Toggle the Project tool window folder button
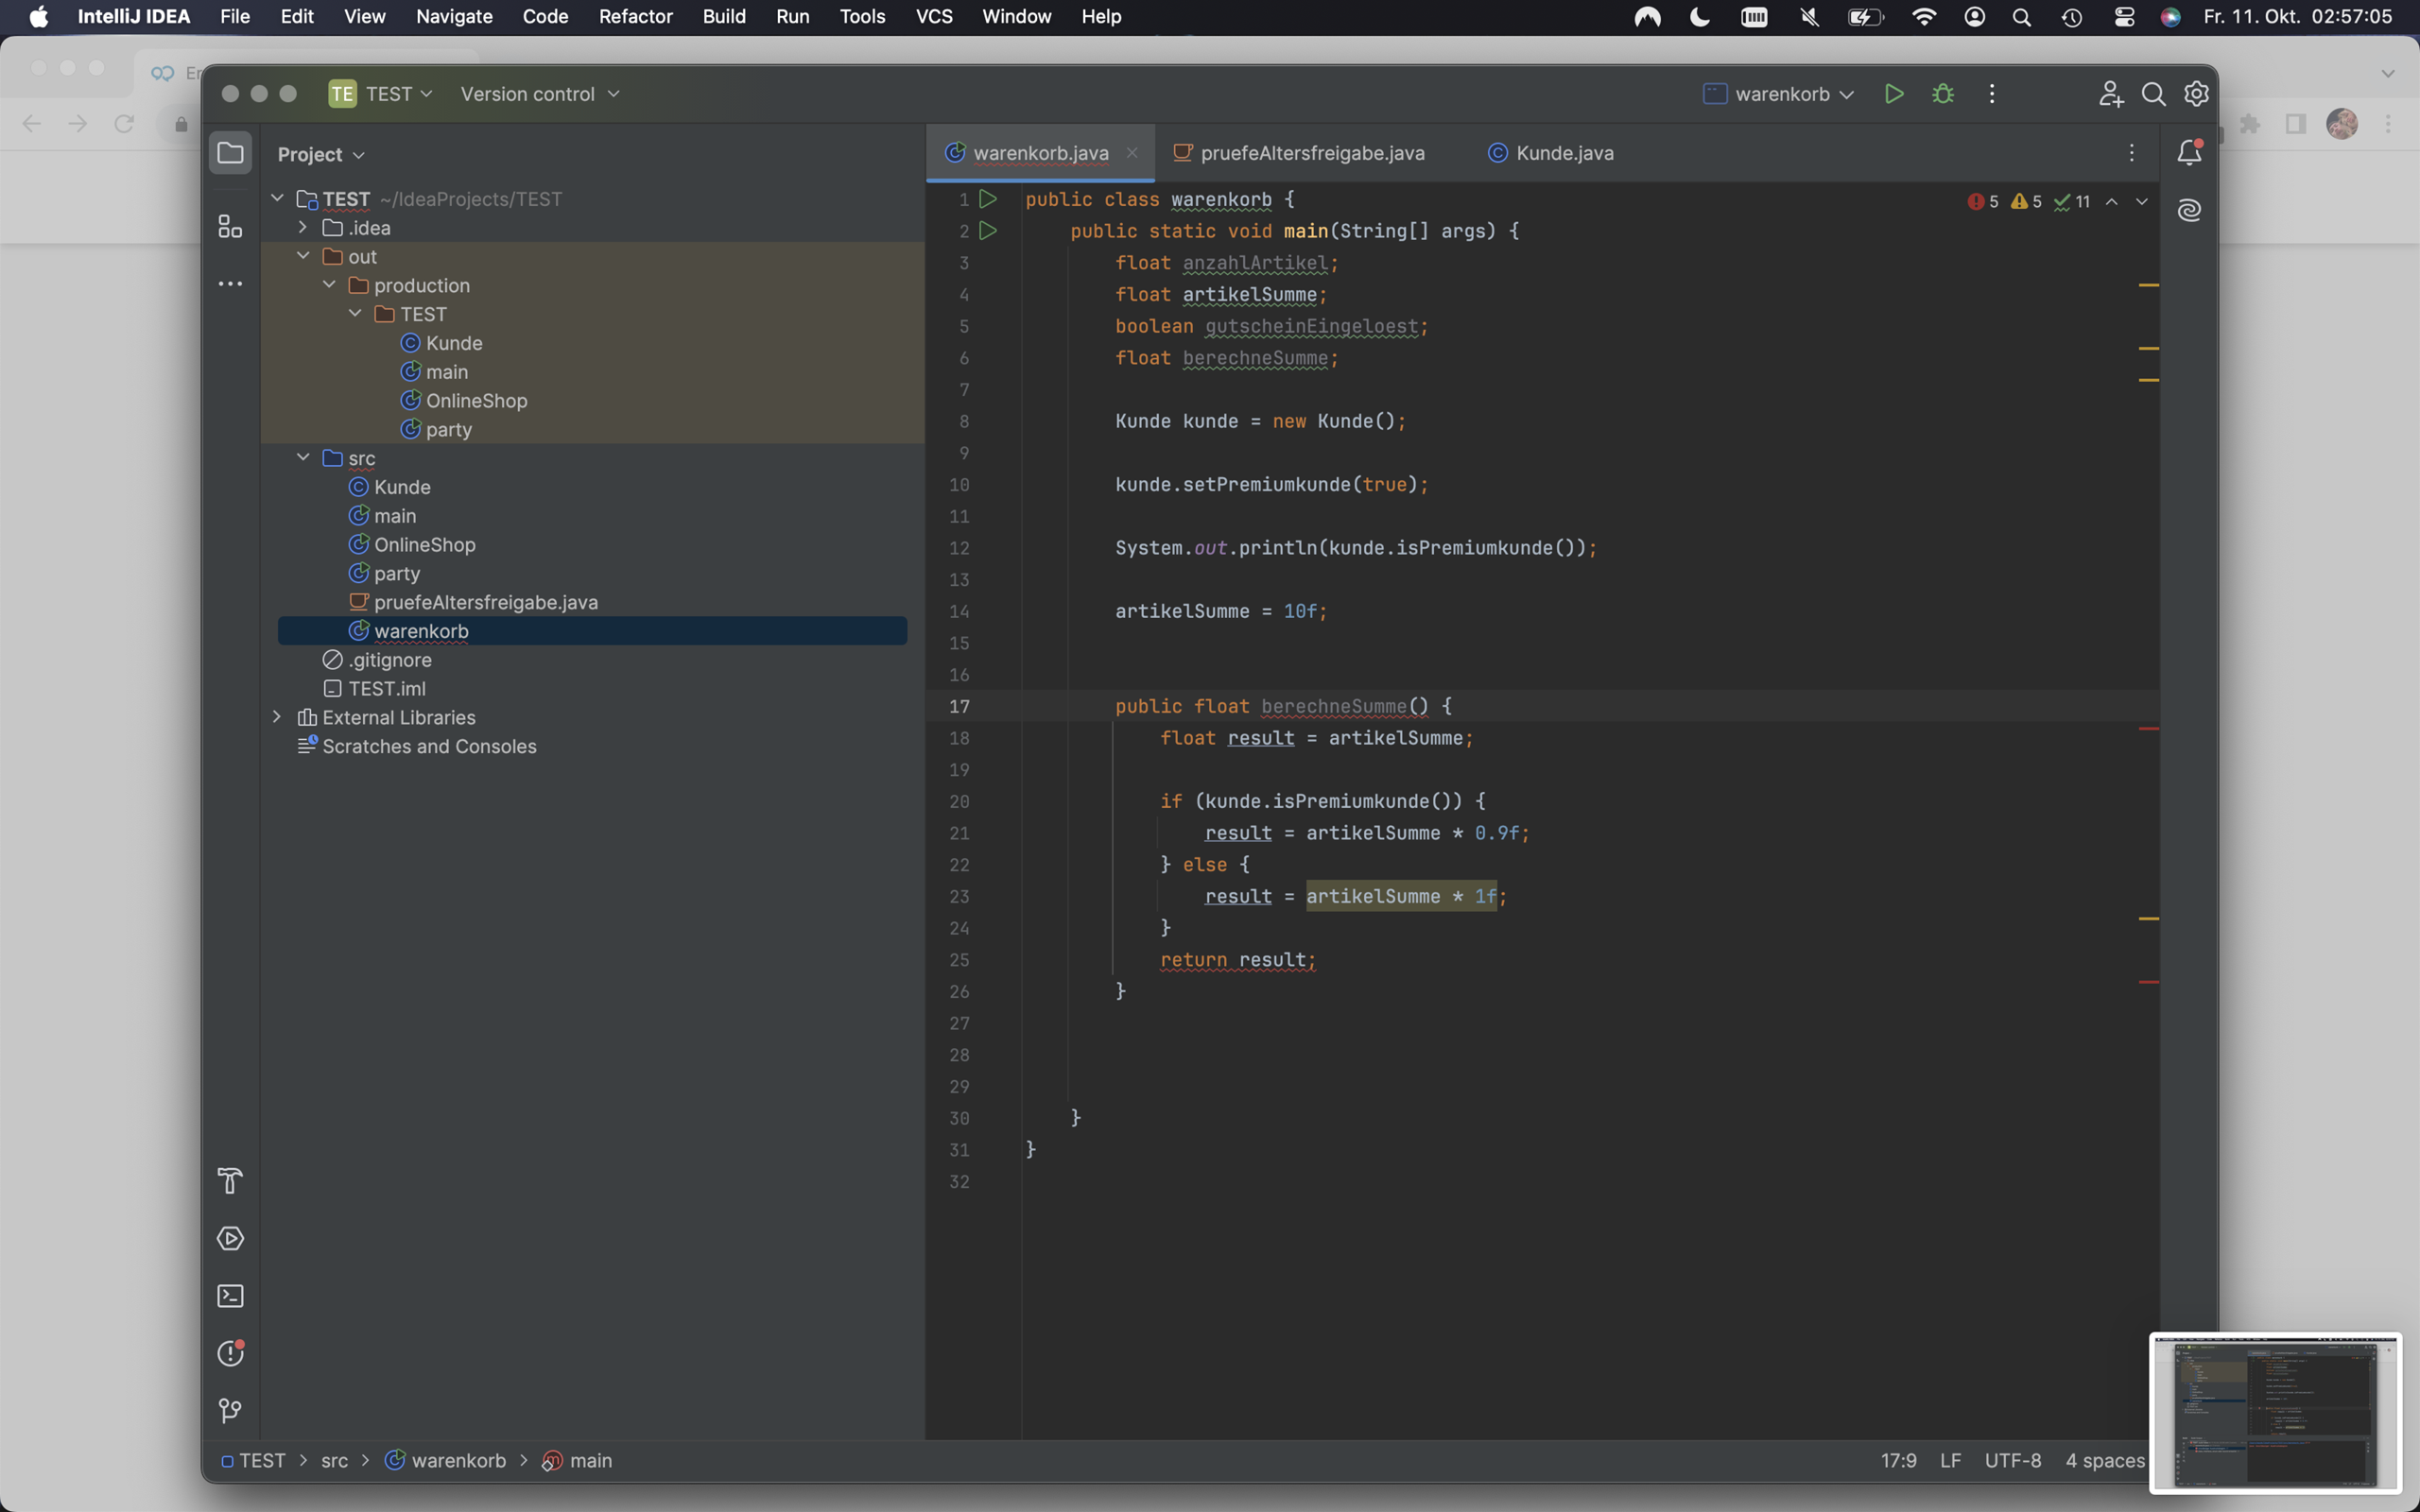The width and height of the screenshot is (2420, 1512). (x=230, y=153)
